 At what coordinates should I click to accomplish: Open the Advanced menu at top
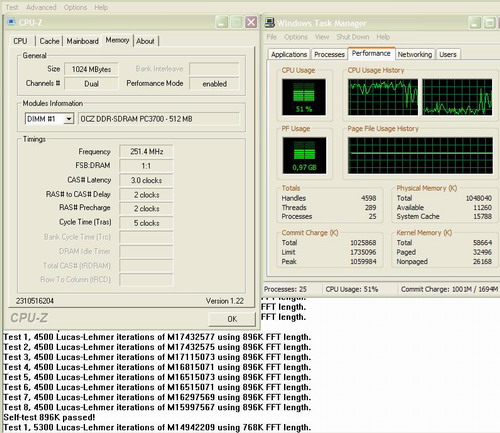[x=41, y=7]
